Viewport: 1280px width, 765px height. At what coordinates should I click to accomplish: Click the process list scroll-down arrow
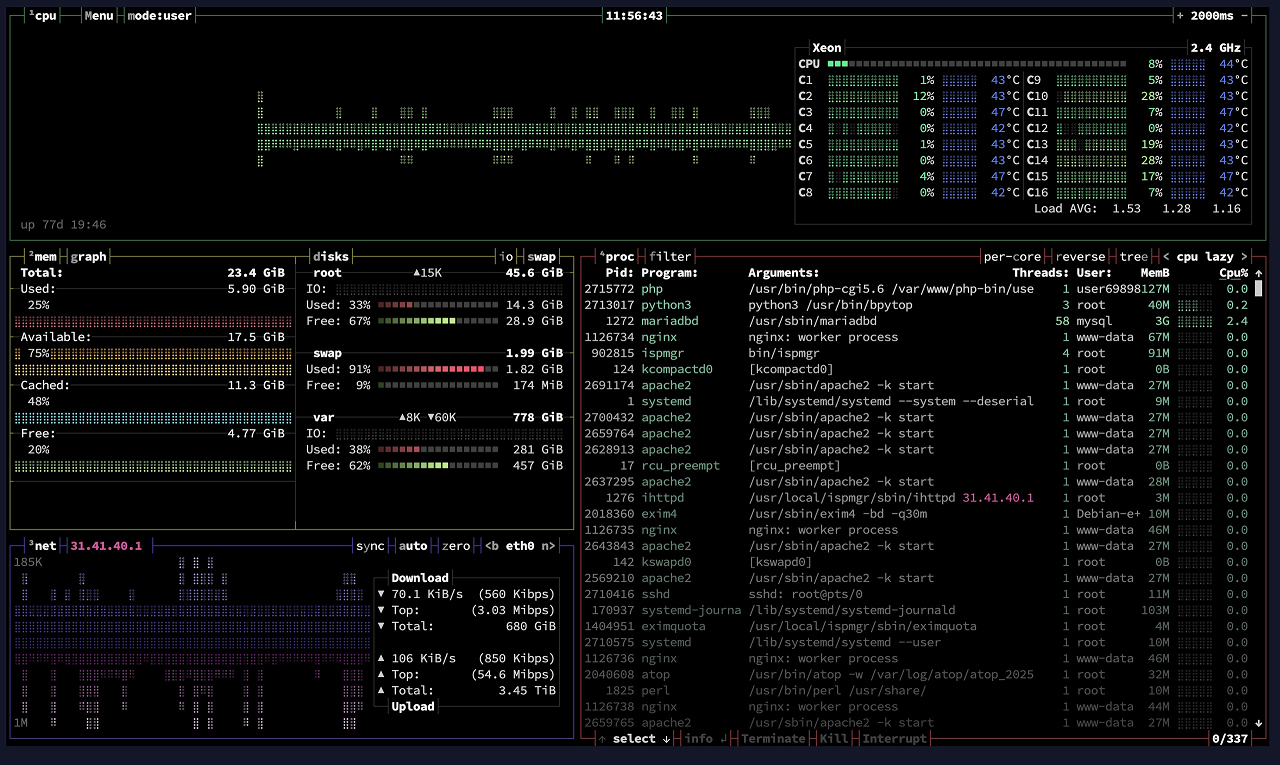(x=1259, y=722)
